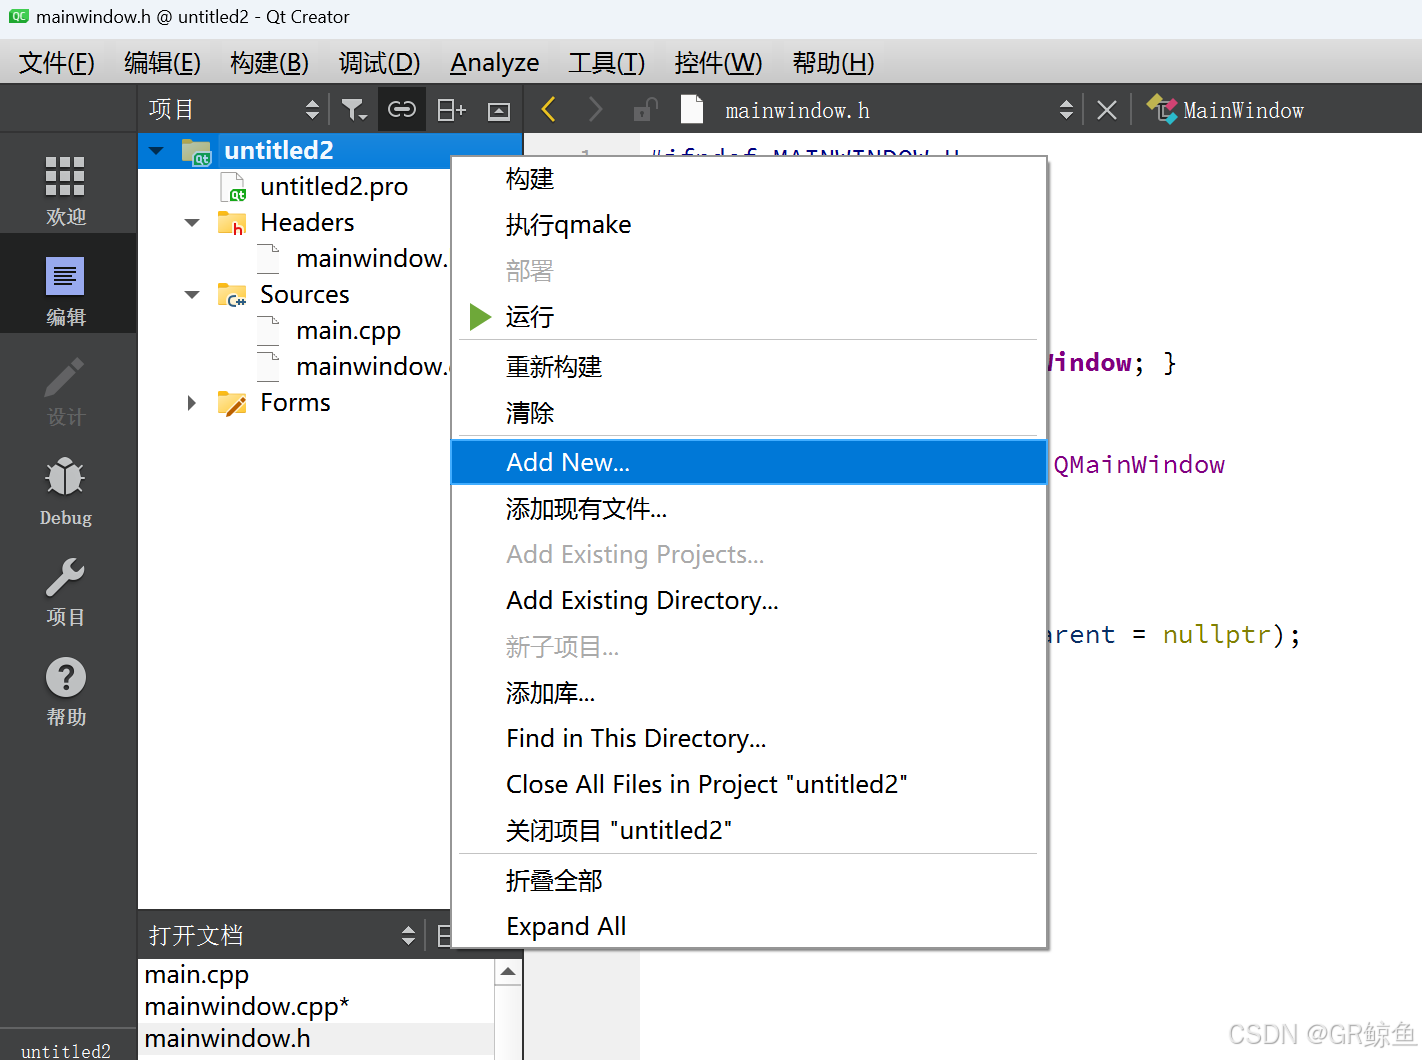
Task: Open the 帮助(H) menu
Action: pyautogui.click(x=833, y=63)
